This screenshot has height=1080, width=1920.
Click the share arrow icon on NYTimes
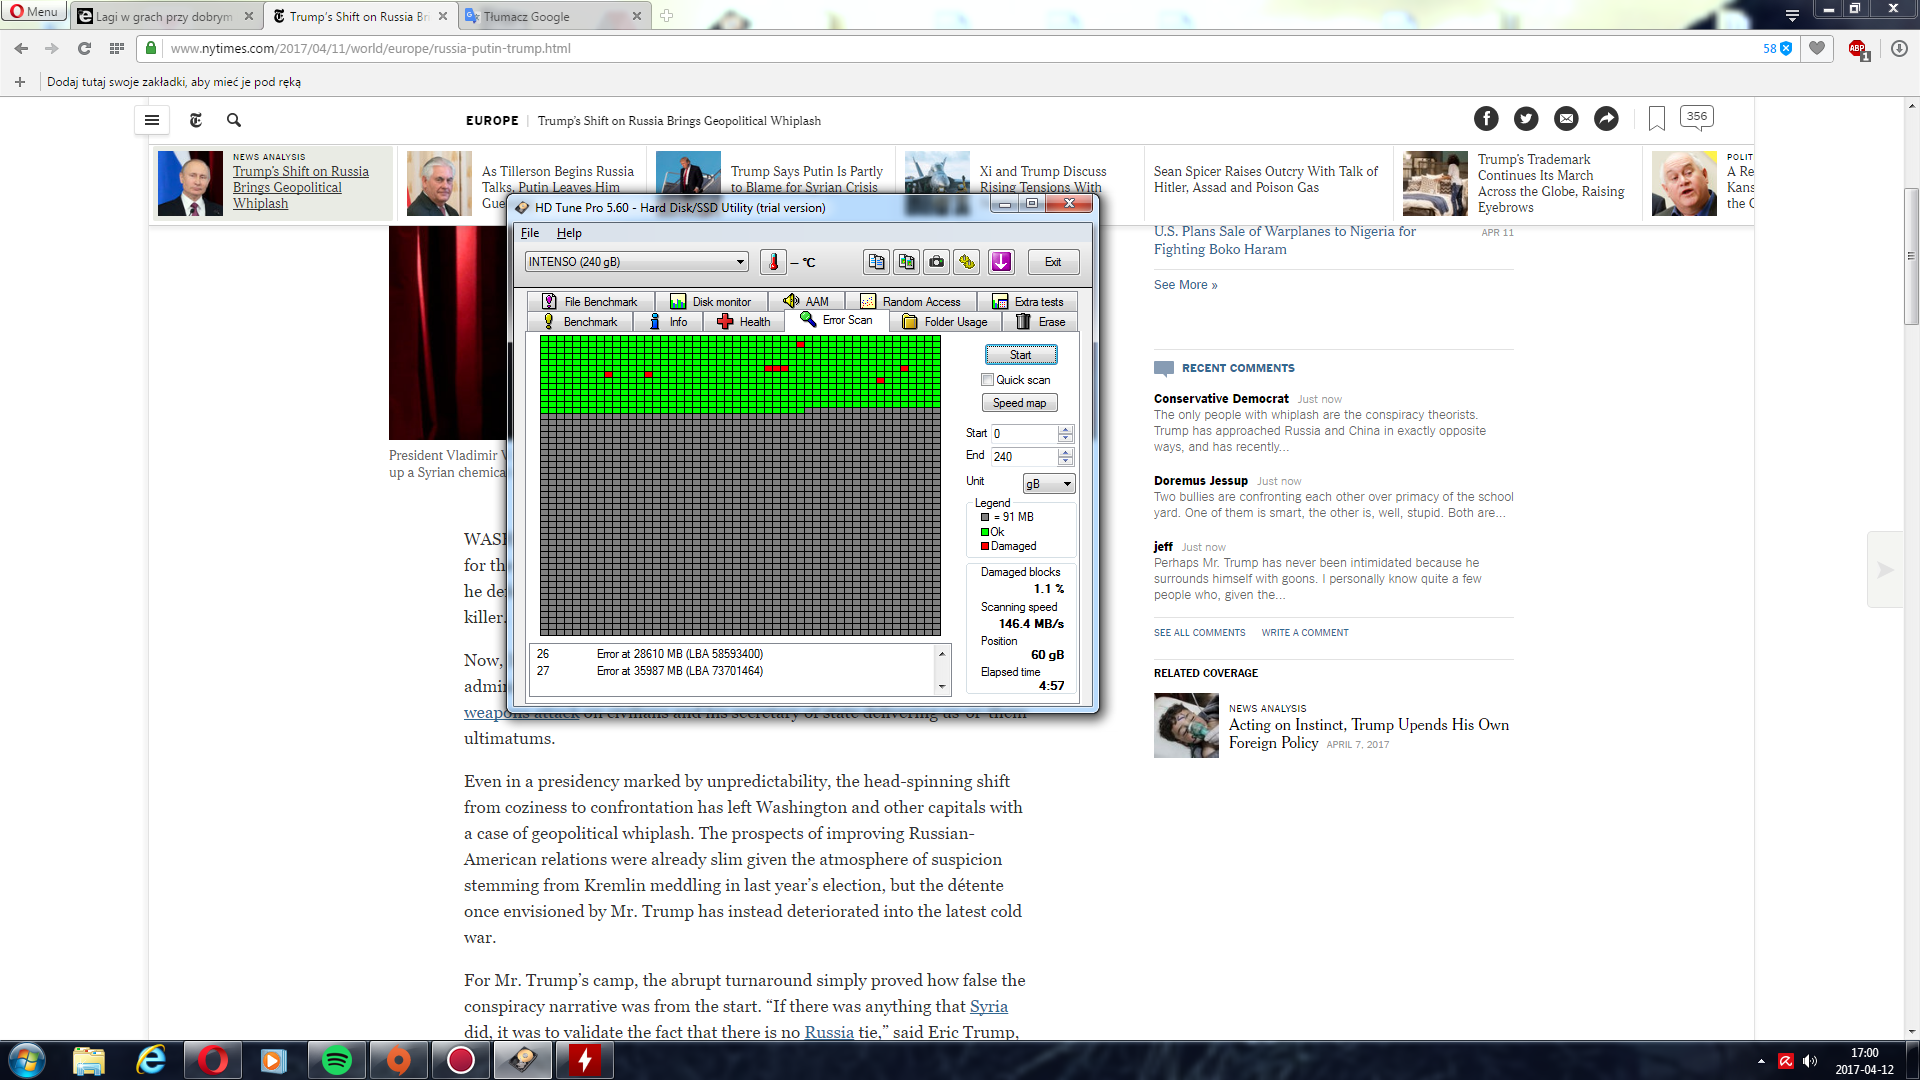pos(1606,119)
